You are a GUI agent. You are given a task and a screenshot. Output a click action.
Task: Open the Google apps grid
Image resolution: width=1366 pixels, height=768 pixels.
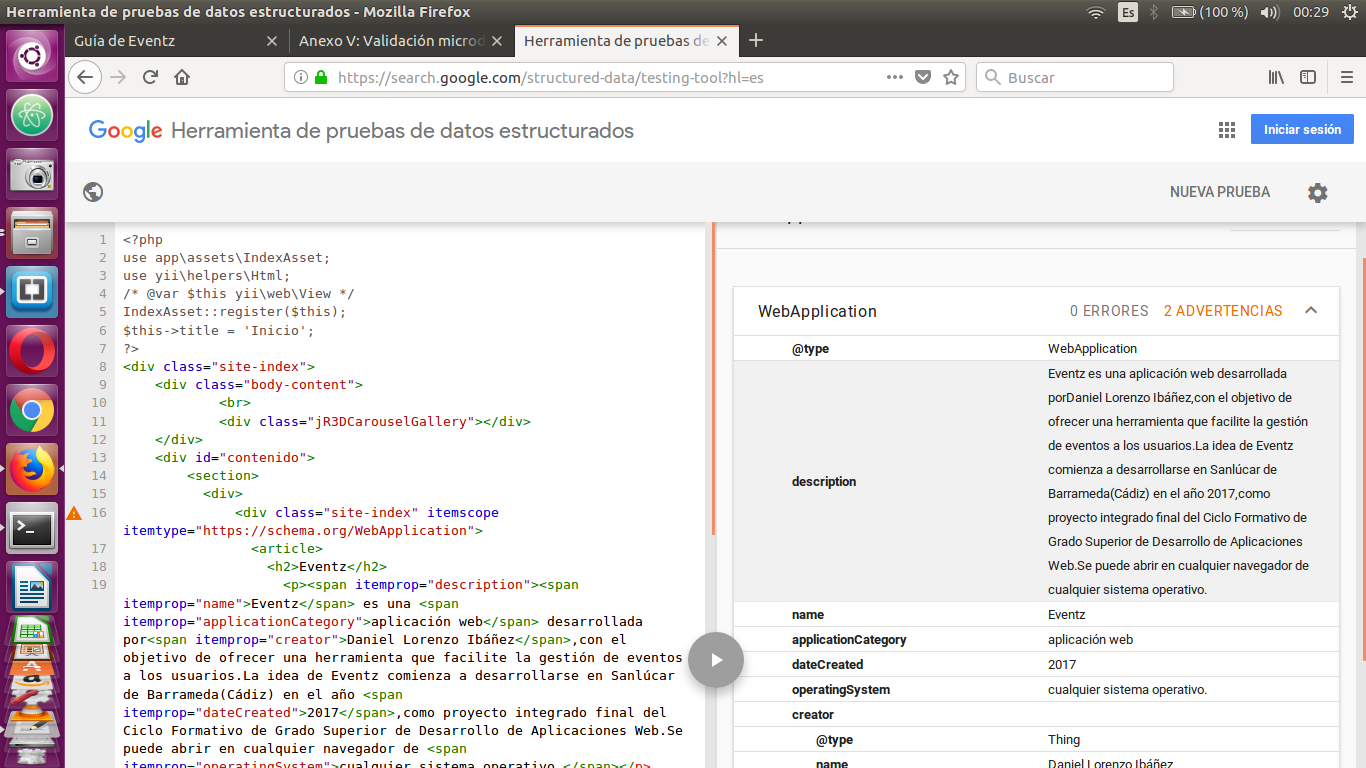(1227, 130)
